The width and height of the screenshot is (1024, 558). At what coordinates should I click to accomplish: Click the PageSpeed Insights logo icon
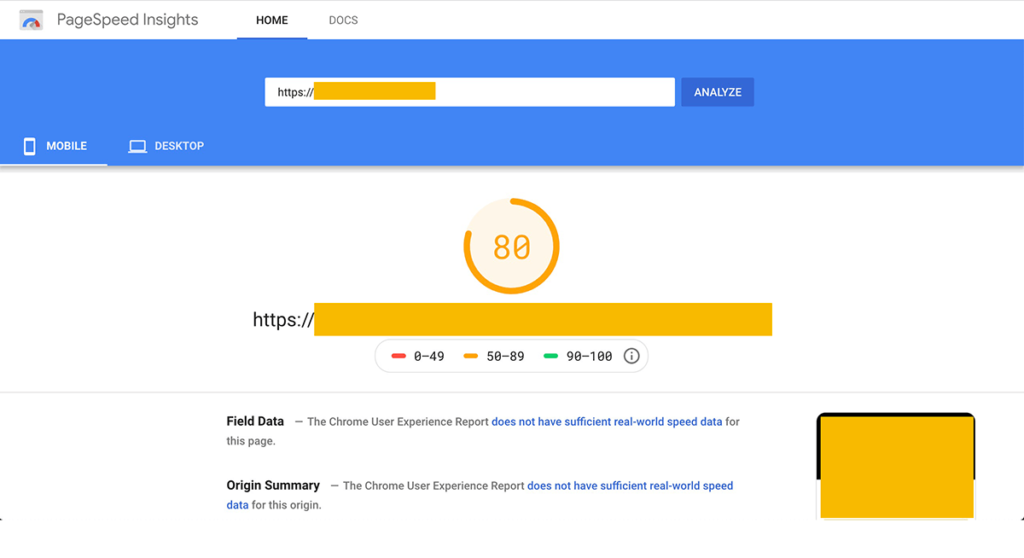click(x=31, y=20)
